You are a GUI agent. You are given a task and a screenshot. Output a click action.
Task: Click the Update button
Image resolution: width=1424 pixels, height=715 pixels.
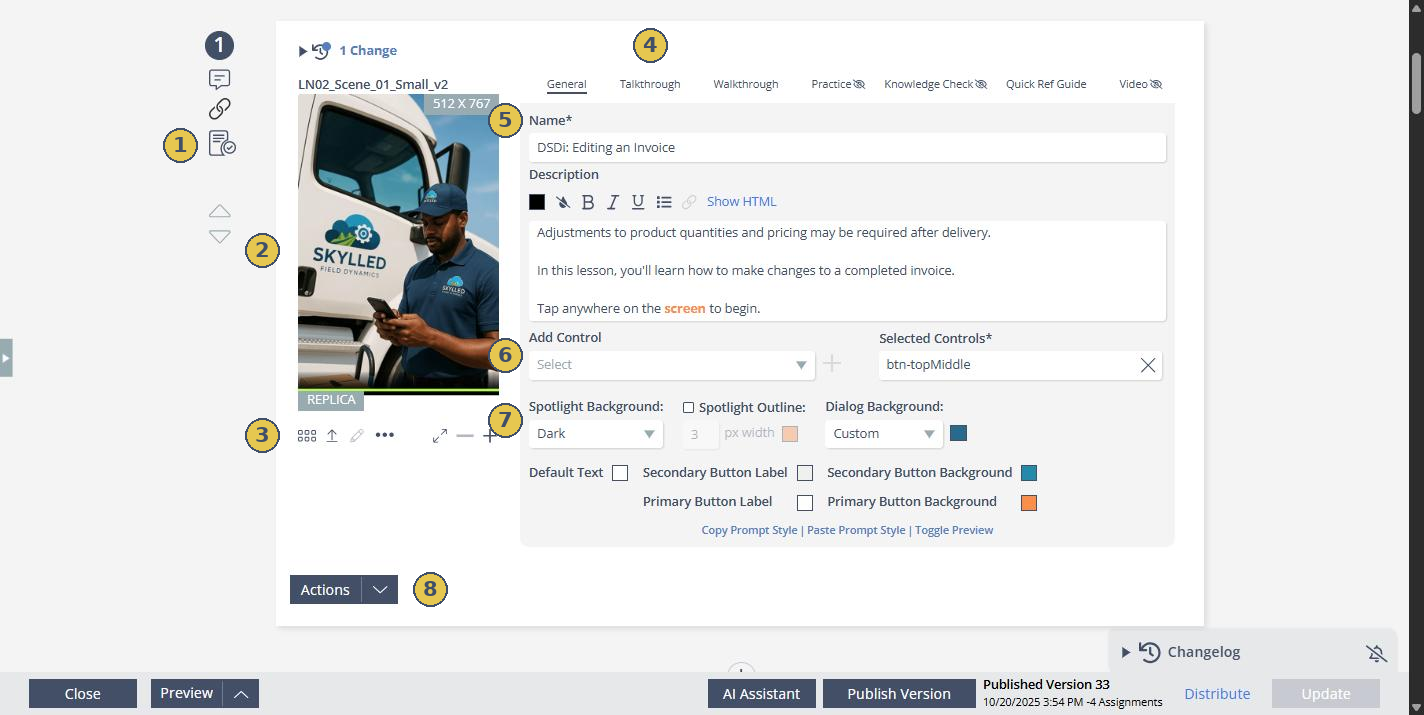(x=1326, y=694)
